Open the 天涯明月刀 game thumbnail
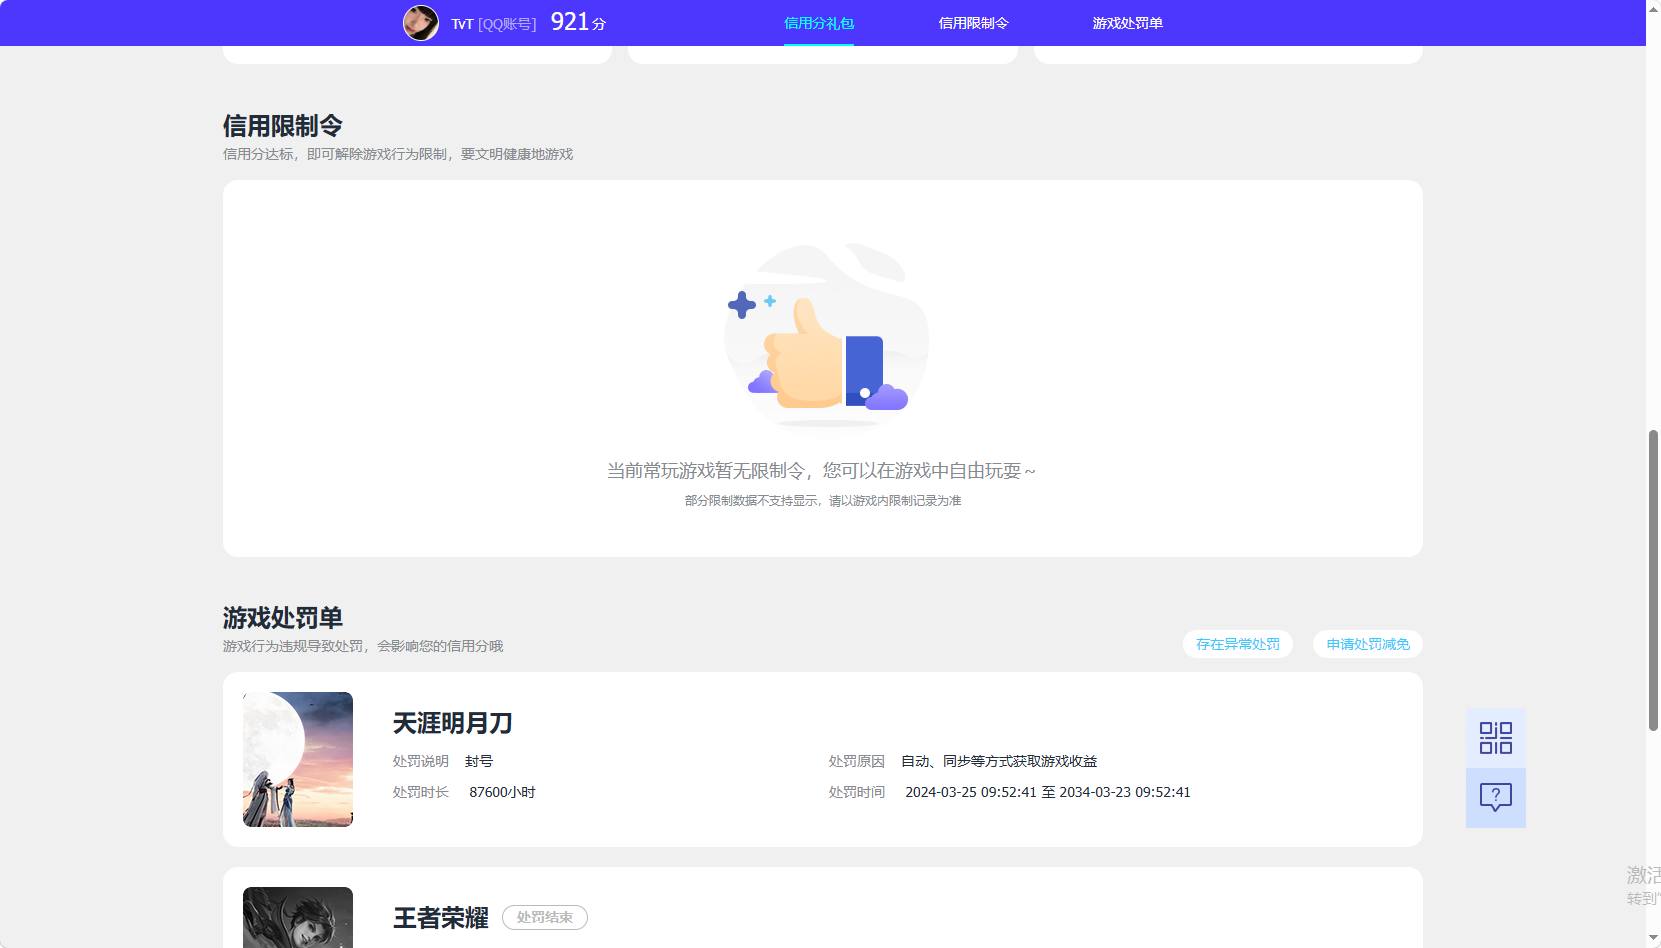 (x=298, y=759)
